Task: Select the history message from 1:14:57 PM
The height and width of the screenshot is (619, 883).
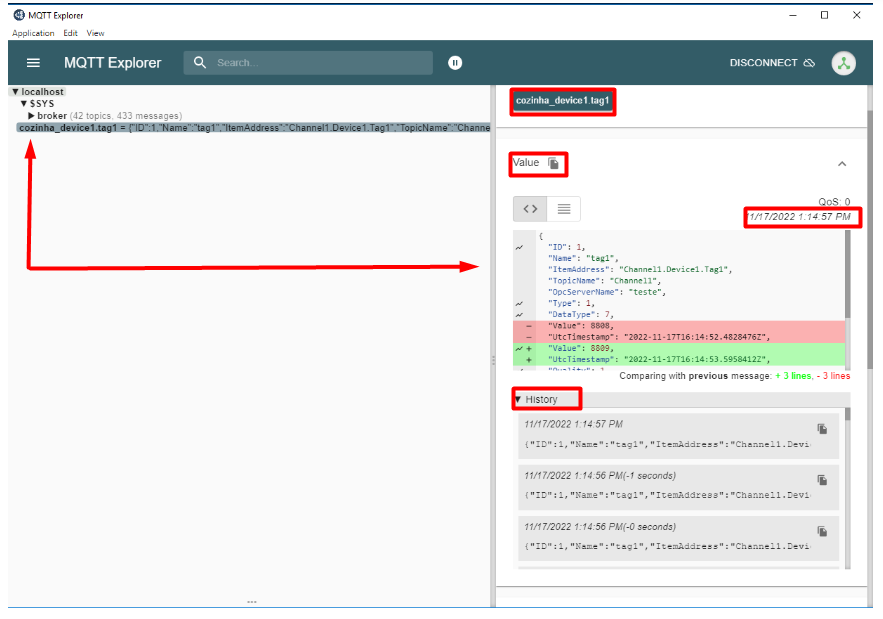Action: point(679,436)
